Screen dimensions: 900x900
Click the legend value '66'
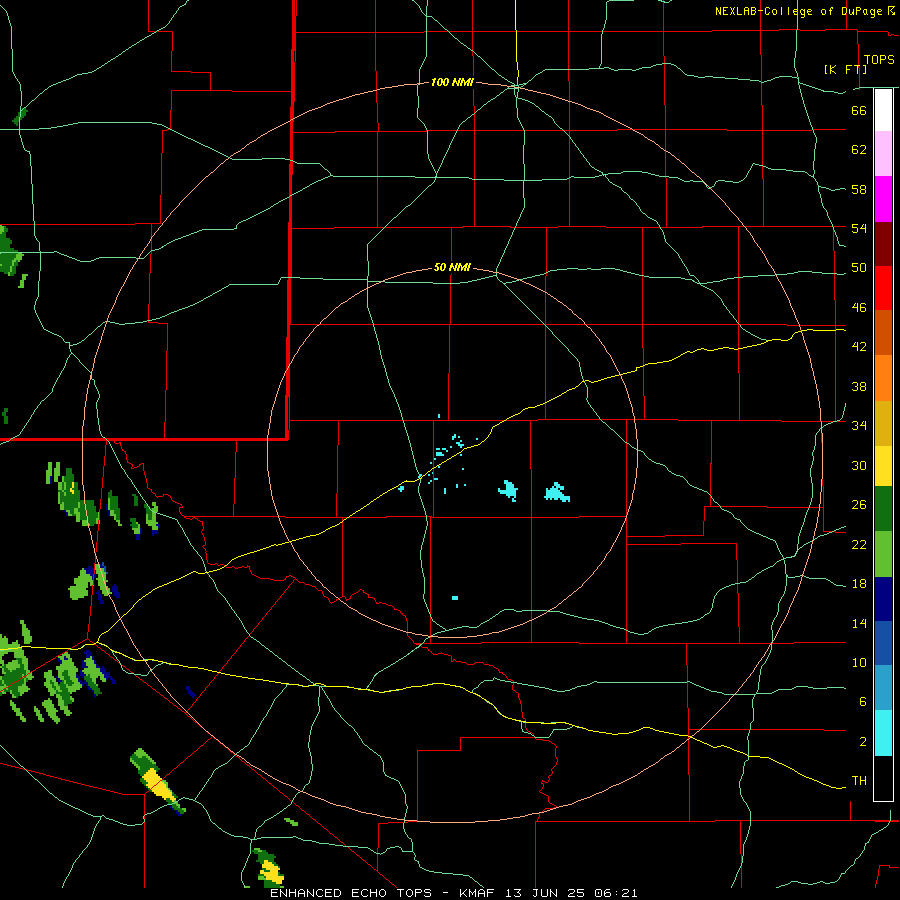point(859,110)
